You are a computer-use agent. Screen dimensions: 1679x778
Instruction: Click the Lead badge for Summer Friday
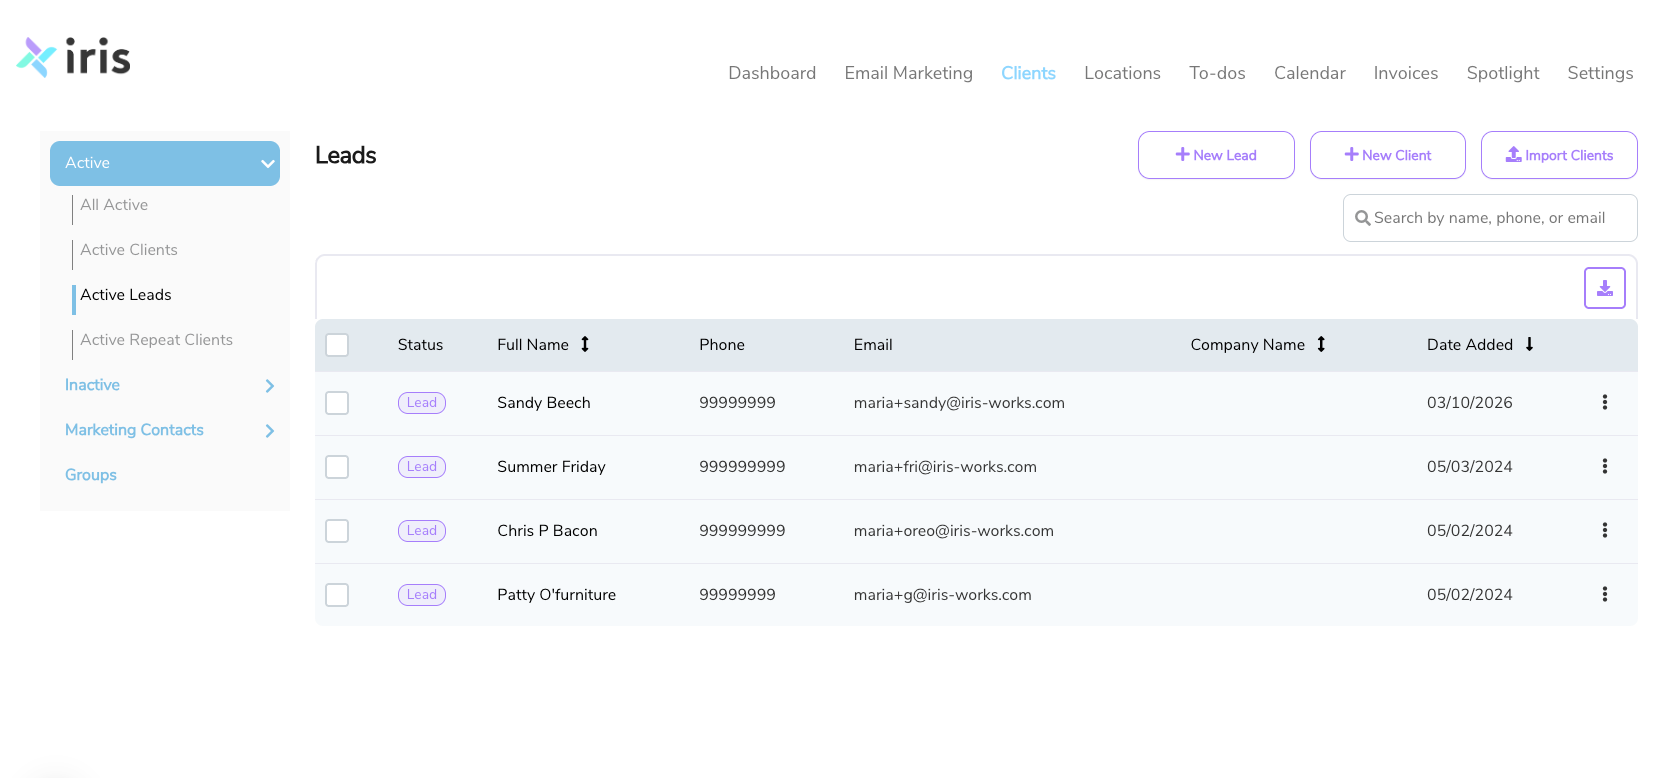pos(422,467)
